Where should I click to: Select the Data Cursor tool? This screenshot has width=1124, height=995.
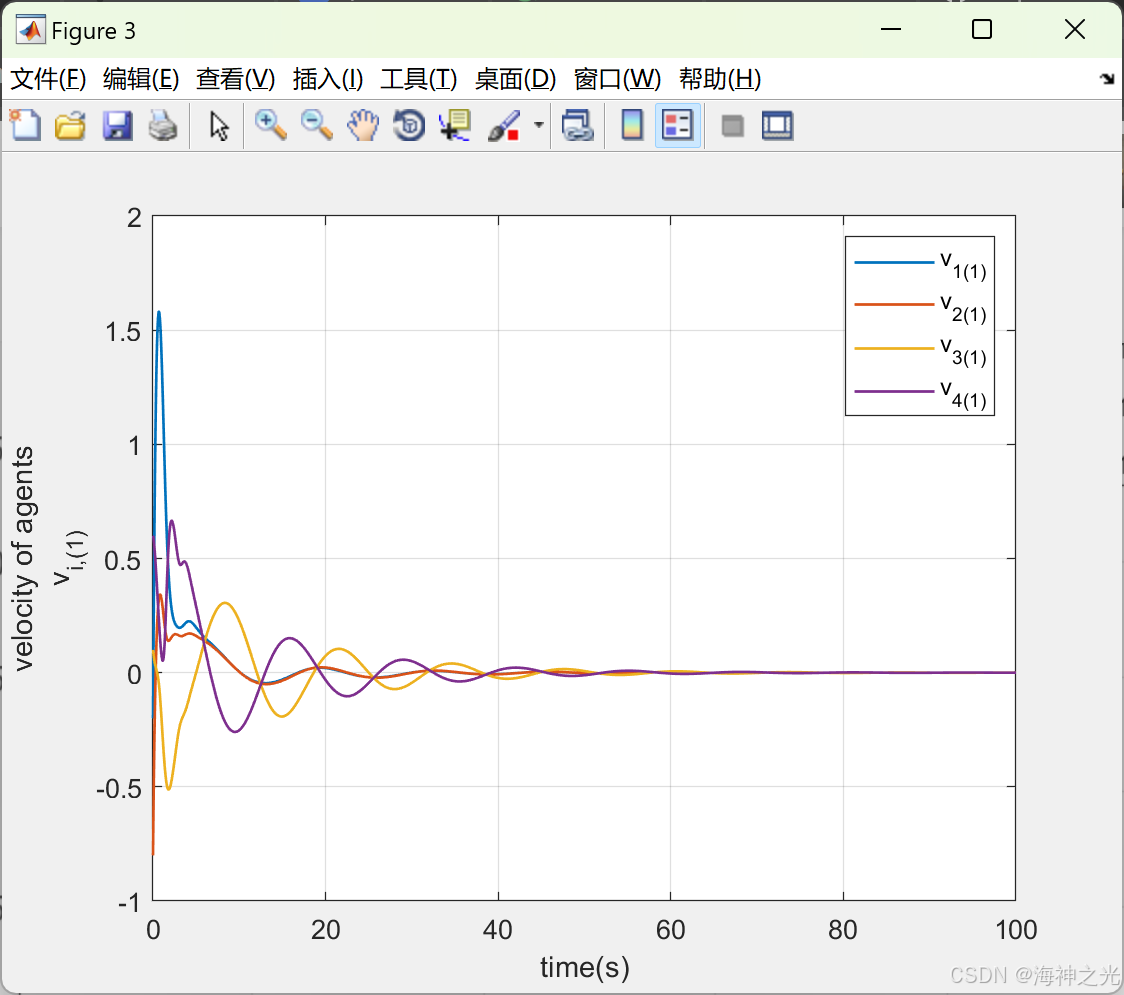click(x=454, y=125)
